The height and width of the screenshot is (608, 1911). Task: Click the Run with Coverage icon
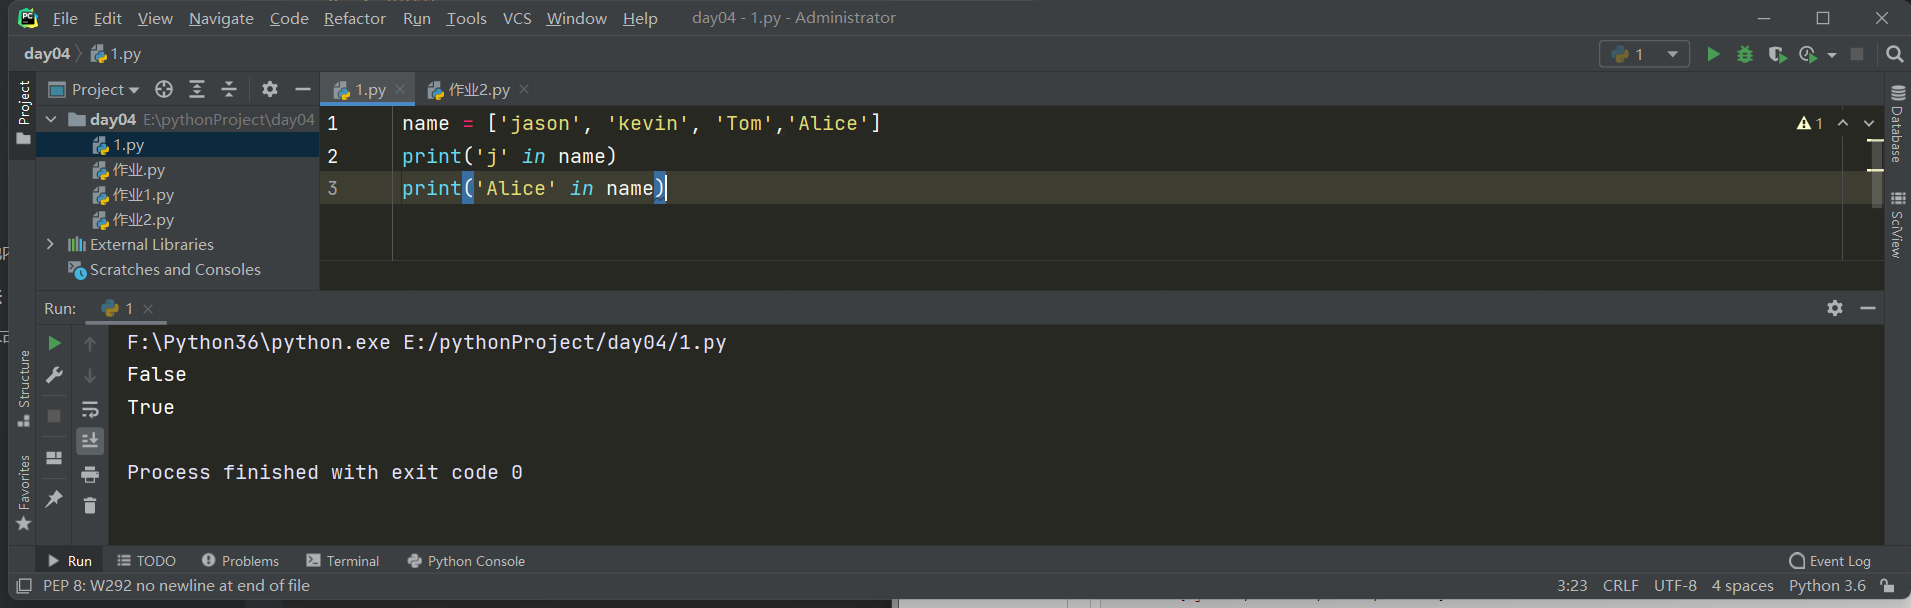pyautogui.click(x=1777, y=54)
